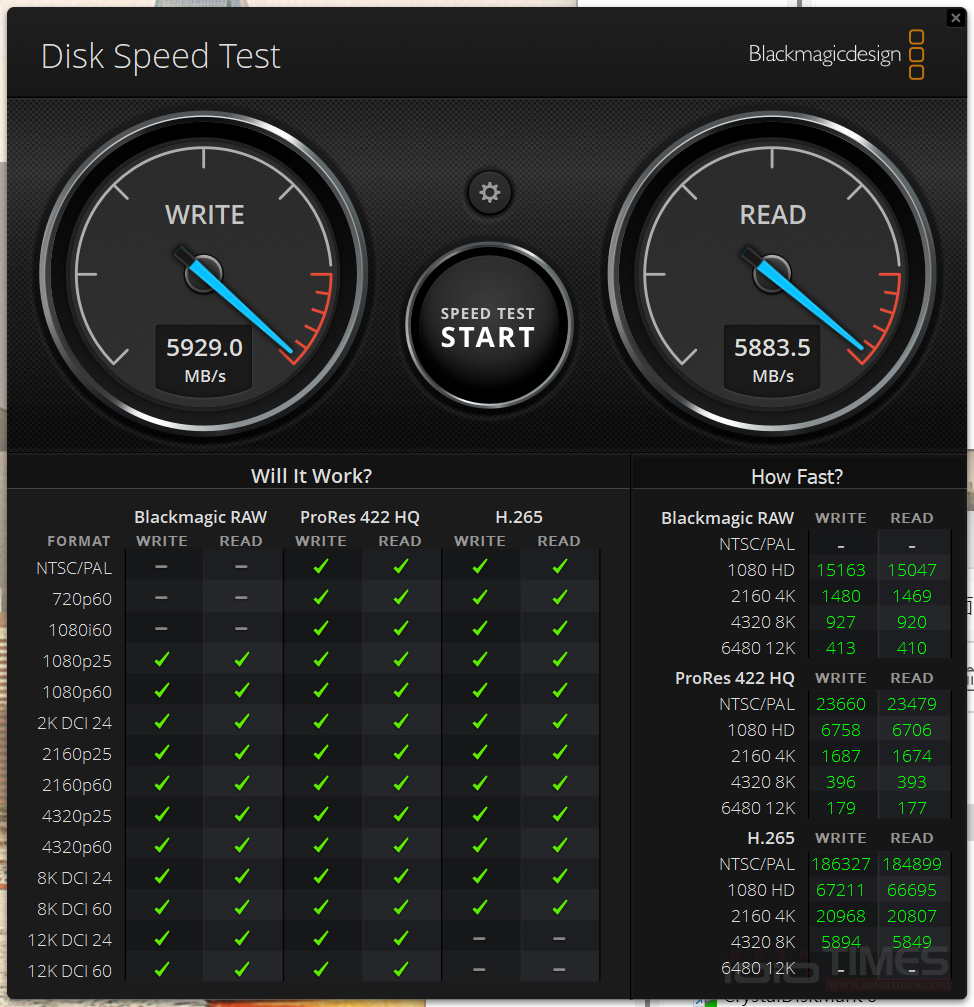Click Blackmagic RAW read checkmark for 12K DCI 24
The width and height of the screenshot is (974, 1007).
pos(241,938)
